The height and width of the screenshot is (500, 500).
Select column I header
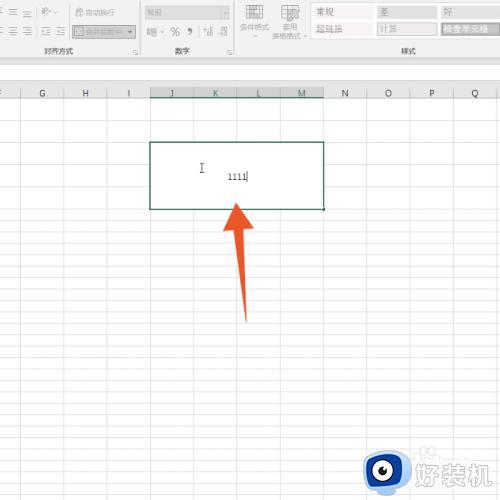(129, 93)
